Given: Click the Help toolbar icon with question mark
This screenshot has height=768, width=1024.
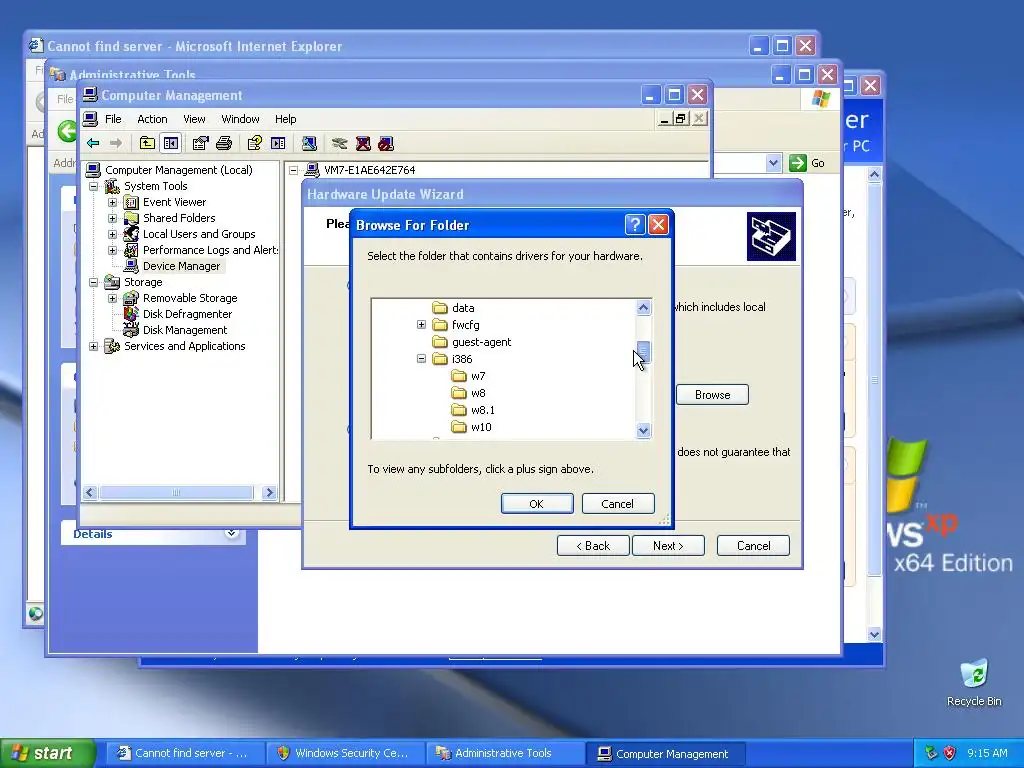Looking at the screenshot, I should (255, 143).
